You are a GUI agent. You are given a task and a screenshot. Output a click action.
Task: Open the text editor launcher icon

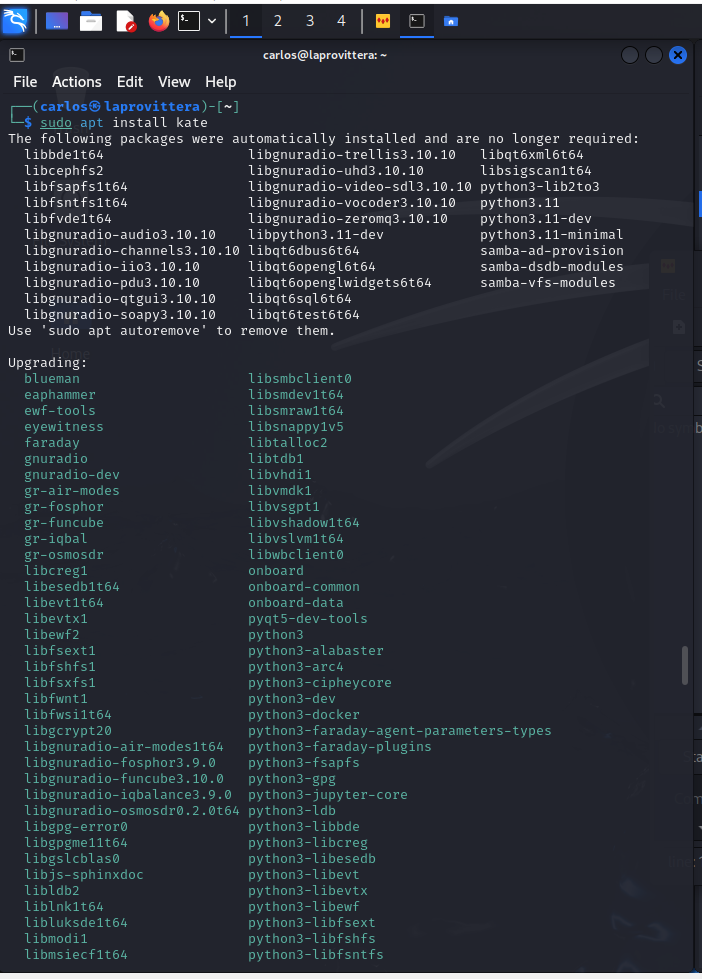tap(126, 21)
